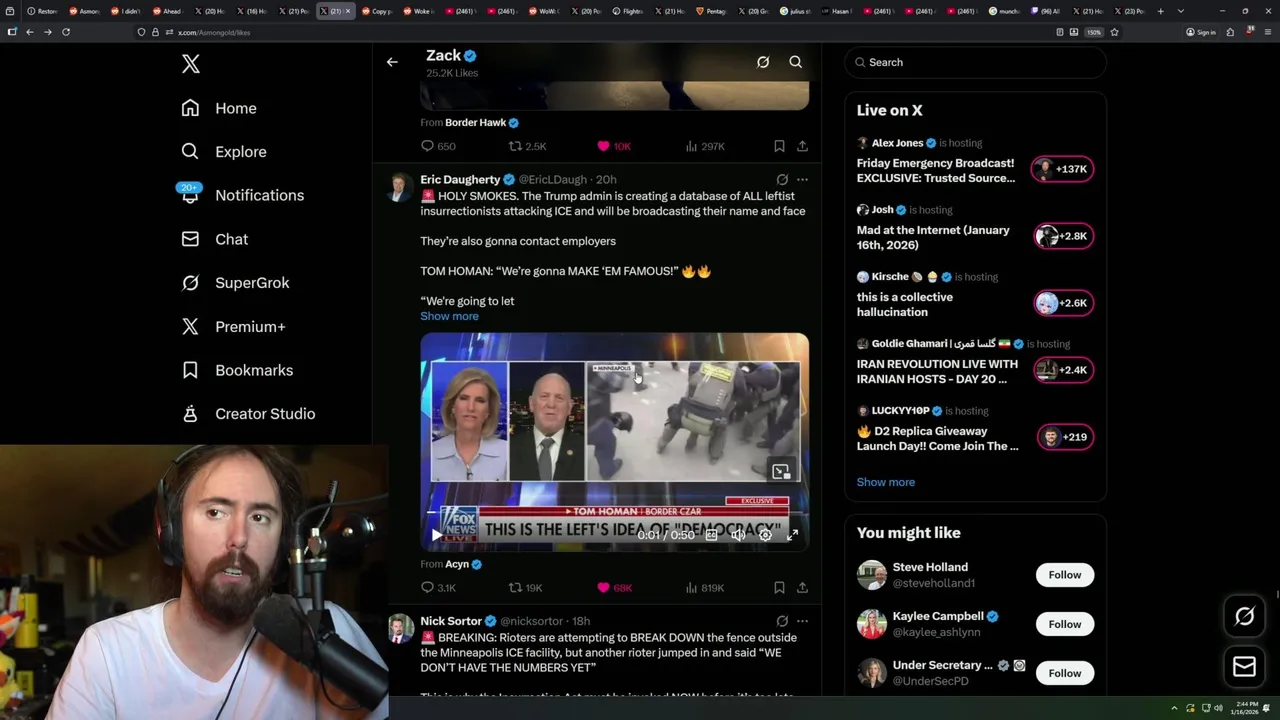This screenshot has height=720, width=1280.
Task: Open Grok explain on Nick Sortor's post
Action: pos(782,621)
